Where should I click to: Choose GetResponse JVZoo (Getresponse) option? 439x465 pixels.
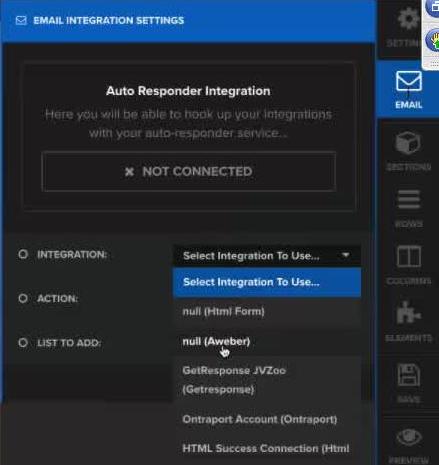coord(267,380)
